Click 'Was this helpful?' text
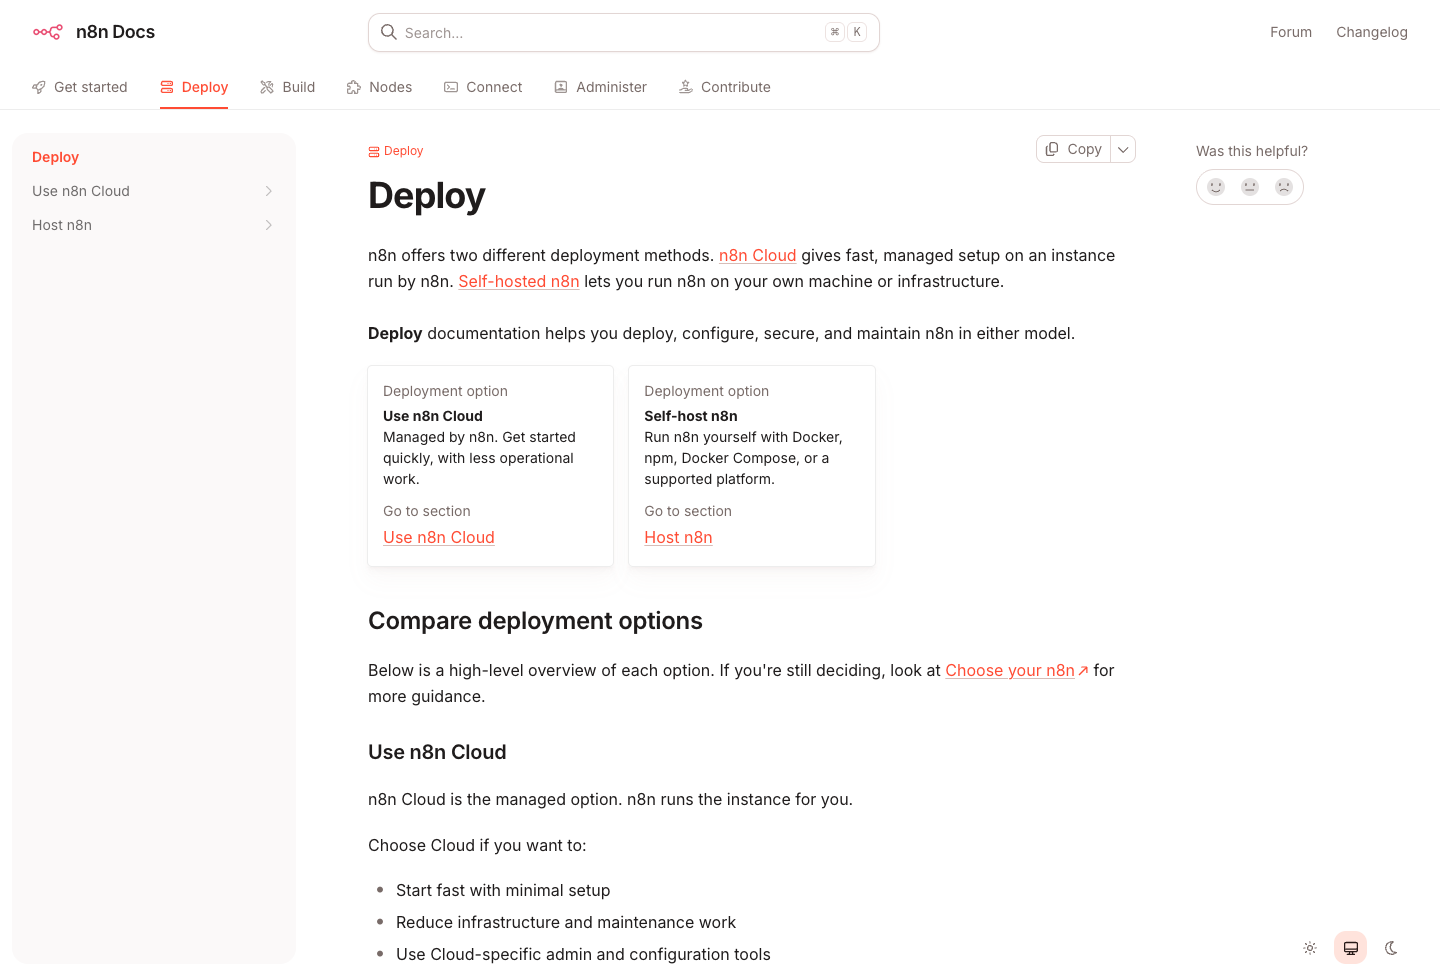1440x980 pixels. (x=1252, y=151)
